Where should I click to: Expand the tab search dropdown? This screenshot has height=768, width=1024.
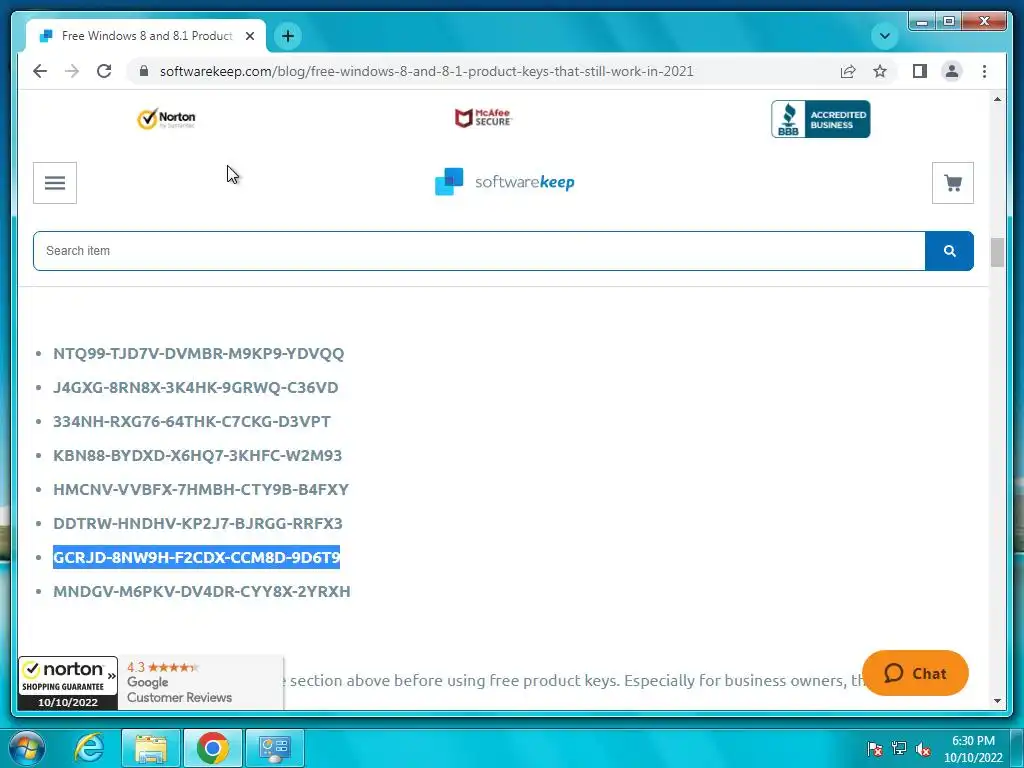point(885,36)
